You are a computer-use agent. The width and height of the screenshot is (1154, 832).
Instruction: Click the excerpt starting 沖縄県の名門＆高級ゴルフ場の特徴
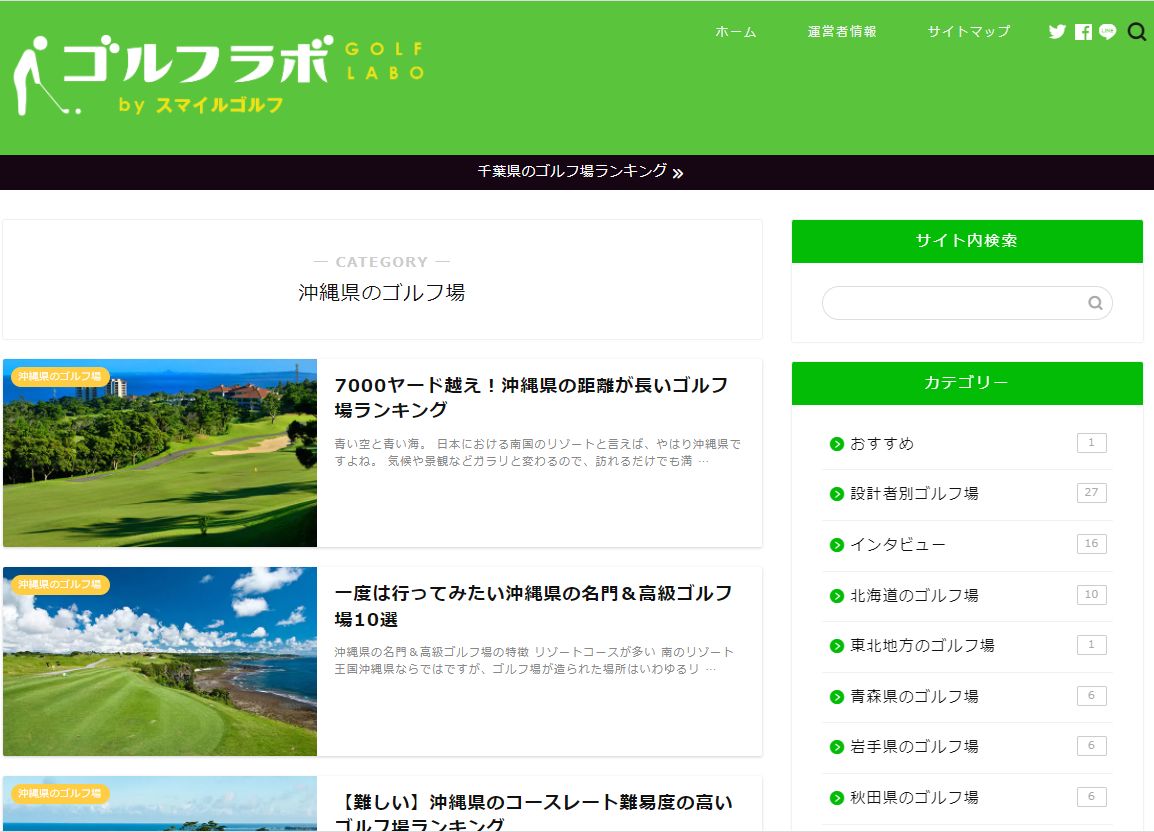[534, 660]
